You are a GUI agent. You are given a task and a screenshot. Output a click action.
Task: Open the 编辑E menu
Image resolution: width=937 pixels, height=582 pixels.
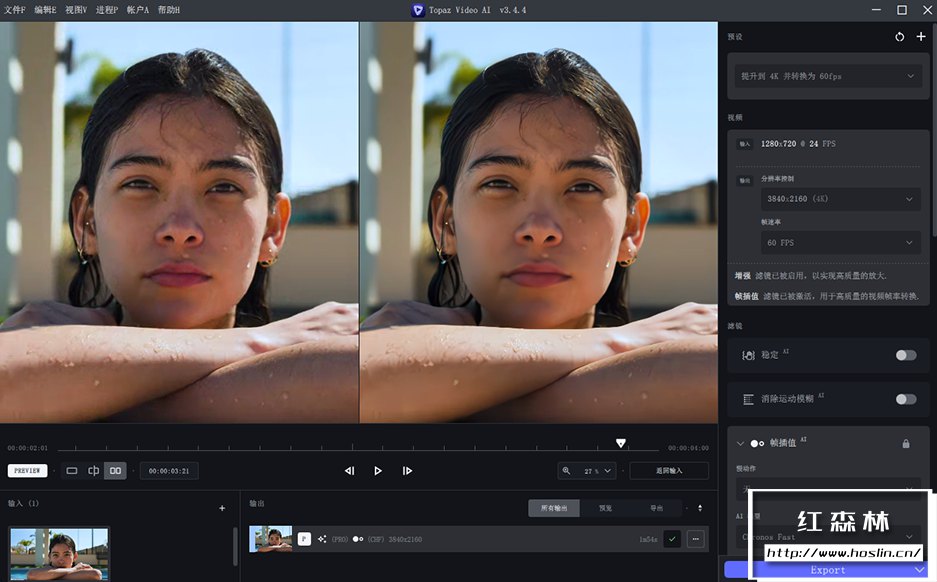click(45, 10)
